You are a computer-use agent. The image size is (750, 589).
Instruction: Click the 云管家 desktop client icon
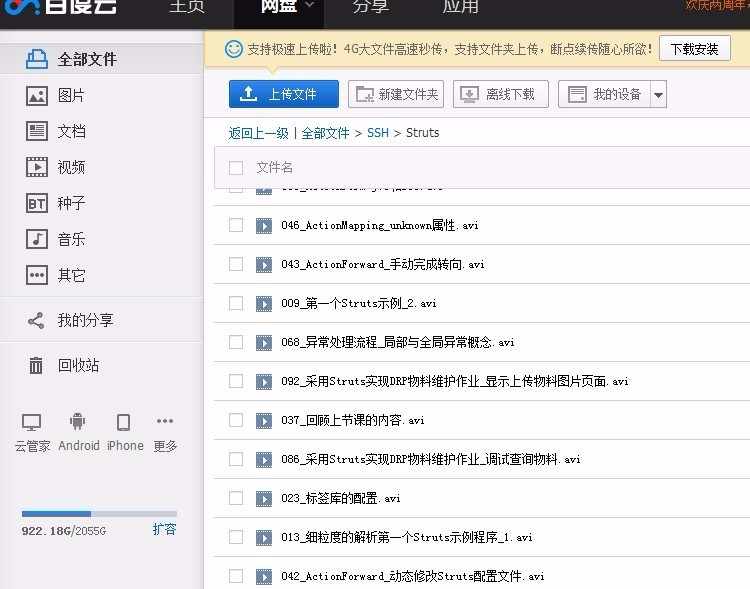(32, 422)
